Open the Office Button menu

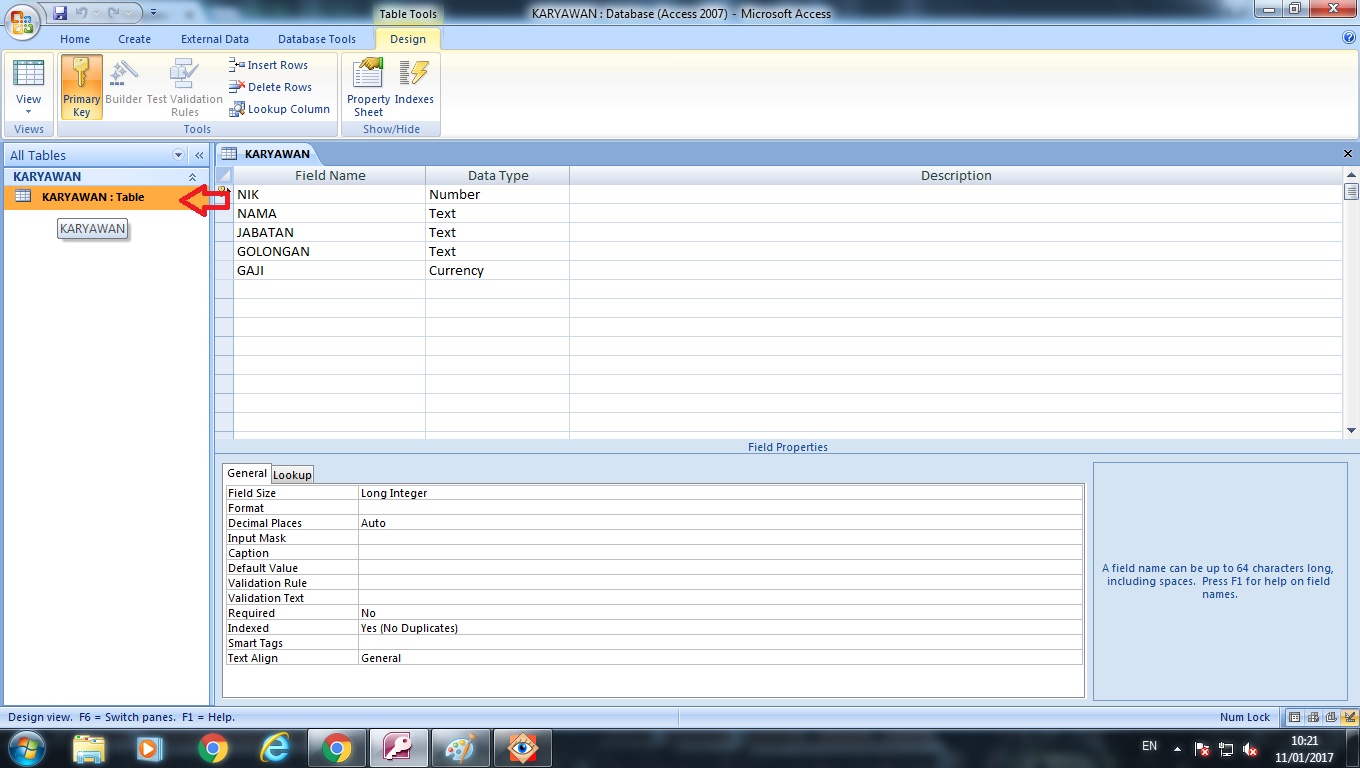[22, 20]
